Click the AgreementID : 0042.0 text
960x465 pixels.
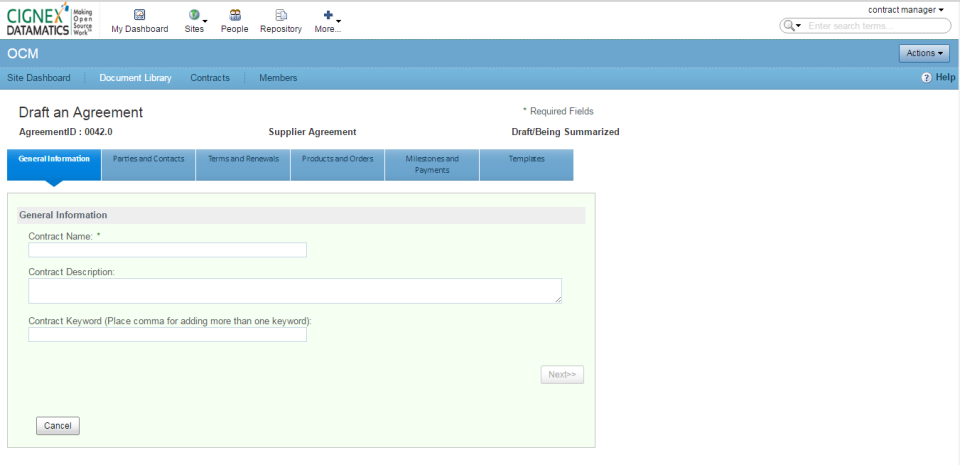pyautogui.click(x=66, y=132)
